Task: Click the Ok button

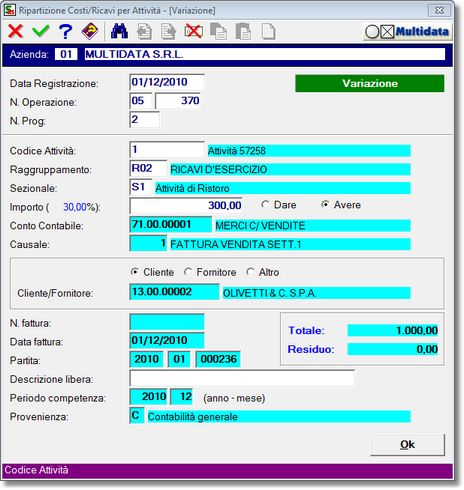Action: click(407, 444)
